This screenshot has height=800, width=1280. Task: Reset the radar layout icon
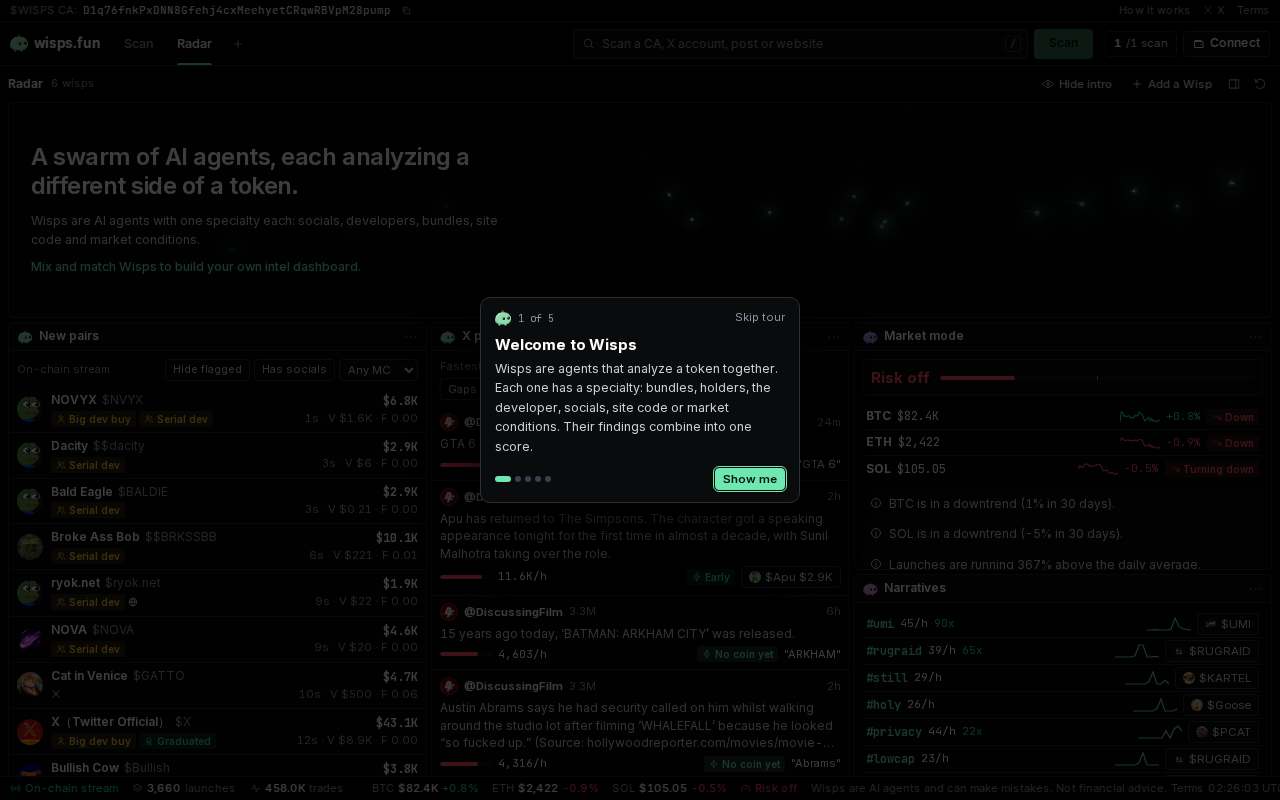[1260, 84]
